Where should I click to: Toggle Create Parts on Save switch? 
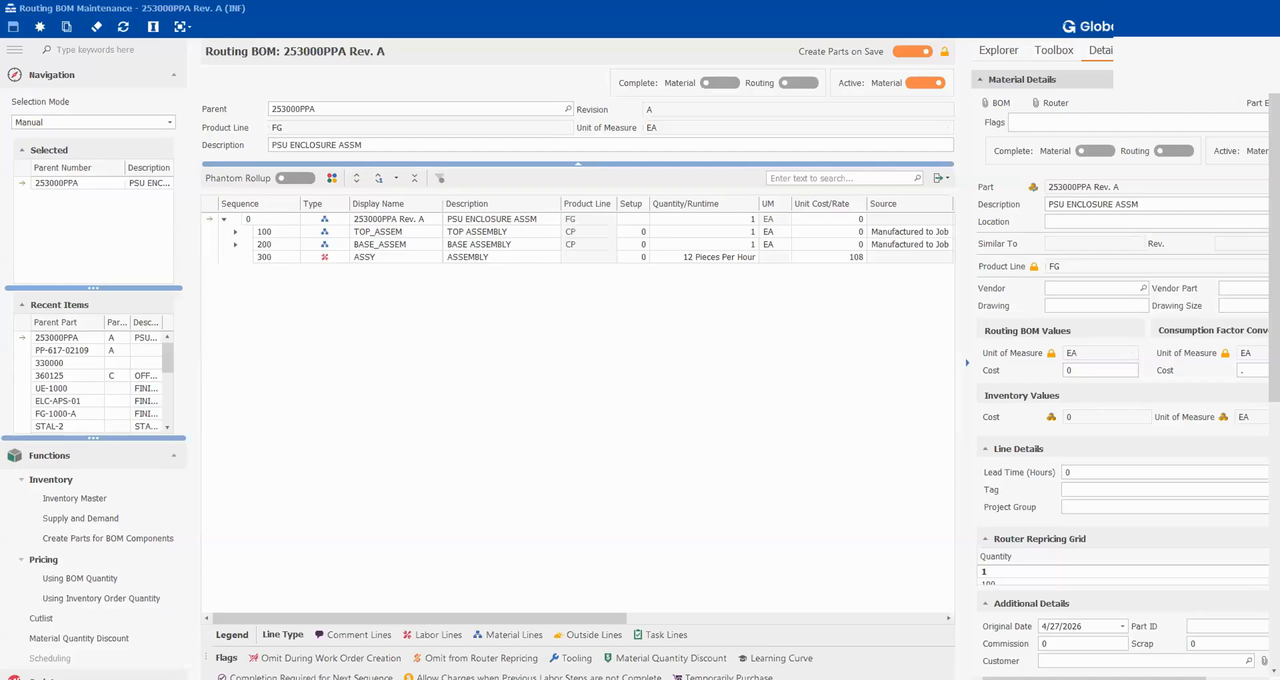[912, 52]
